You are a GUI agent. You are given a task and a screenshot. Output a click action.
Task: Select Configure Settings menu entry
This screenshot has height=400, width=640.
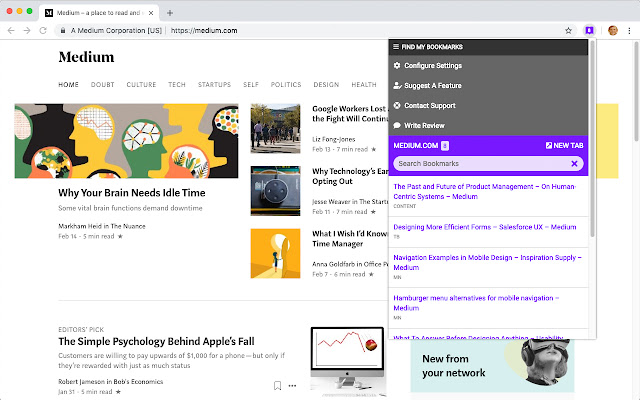coord(432,65)
